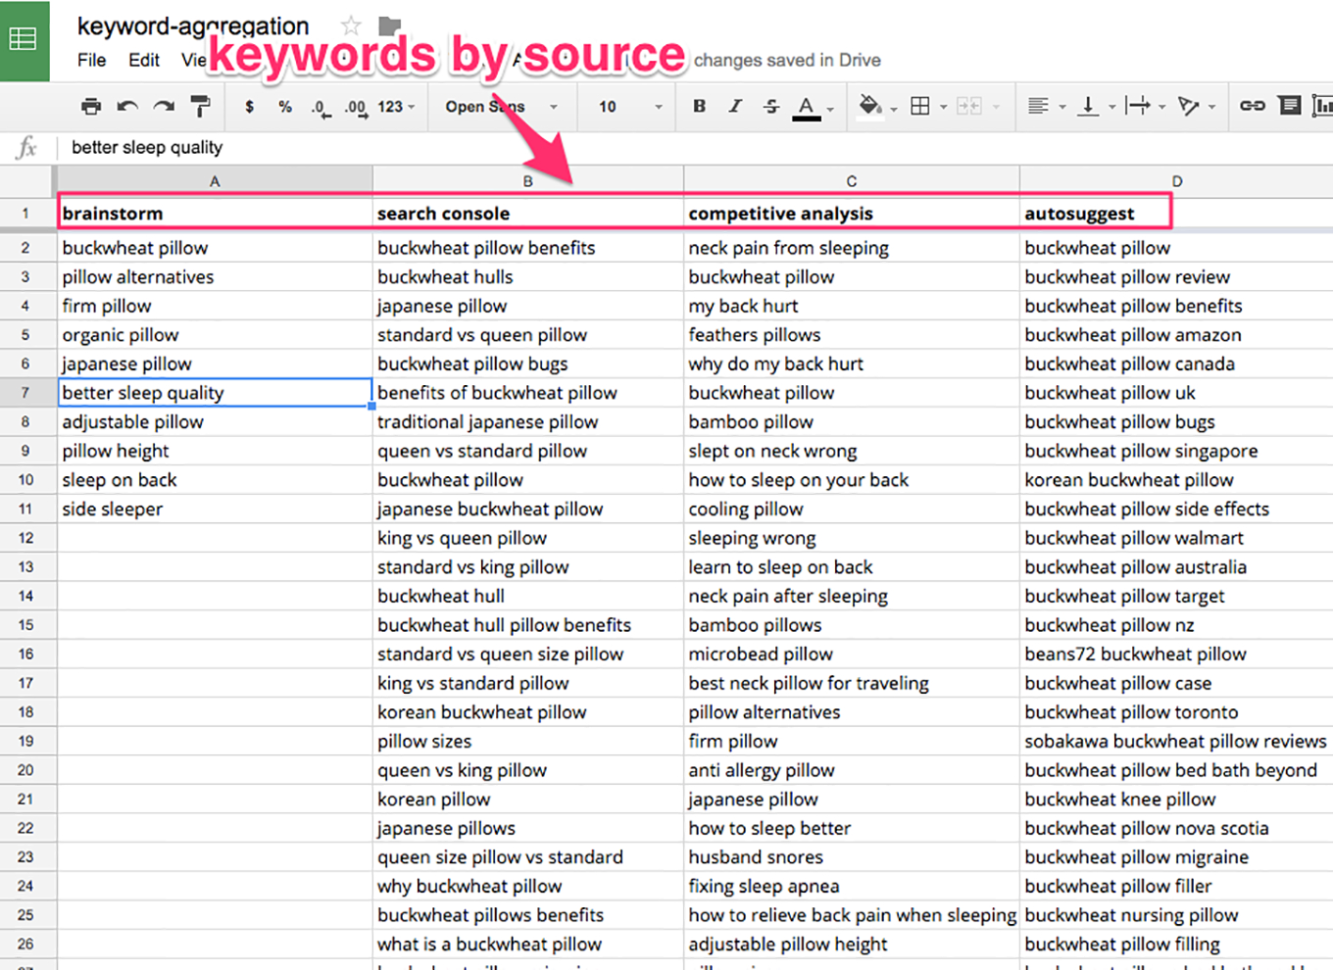Star the keyword-aggregation spreadsheet
1333x970 pixels.
click(x=351, y=26)
